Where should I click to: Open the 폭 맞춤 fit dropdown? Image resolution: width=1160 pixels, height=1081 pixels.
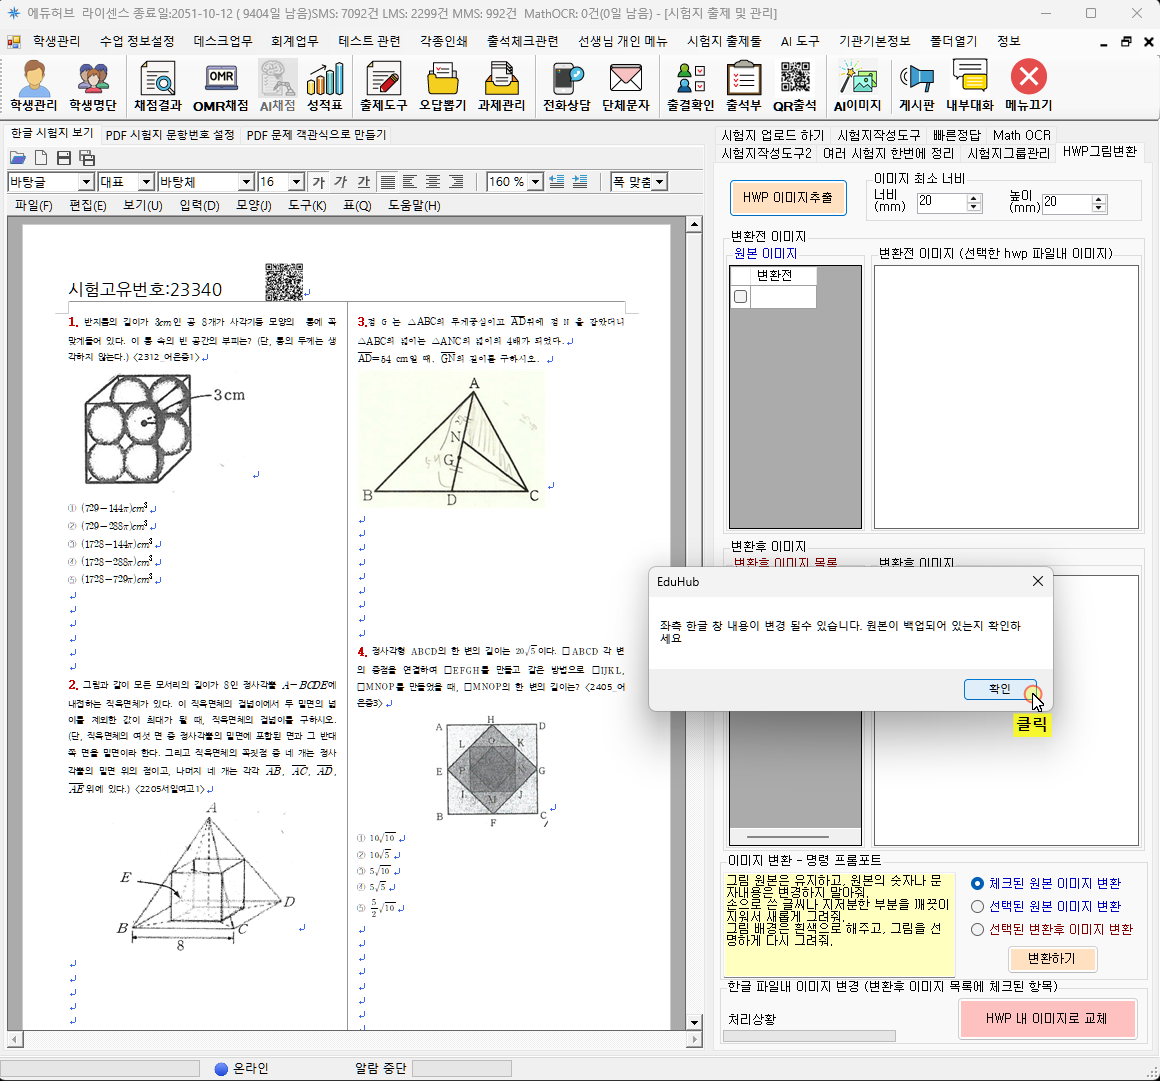659,182
